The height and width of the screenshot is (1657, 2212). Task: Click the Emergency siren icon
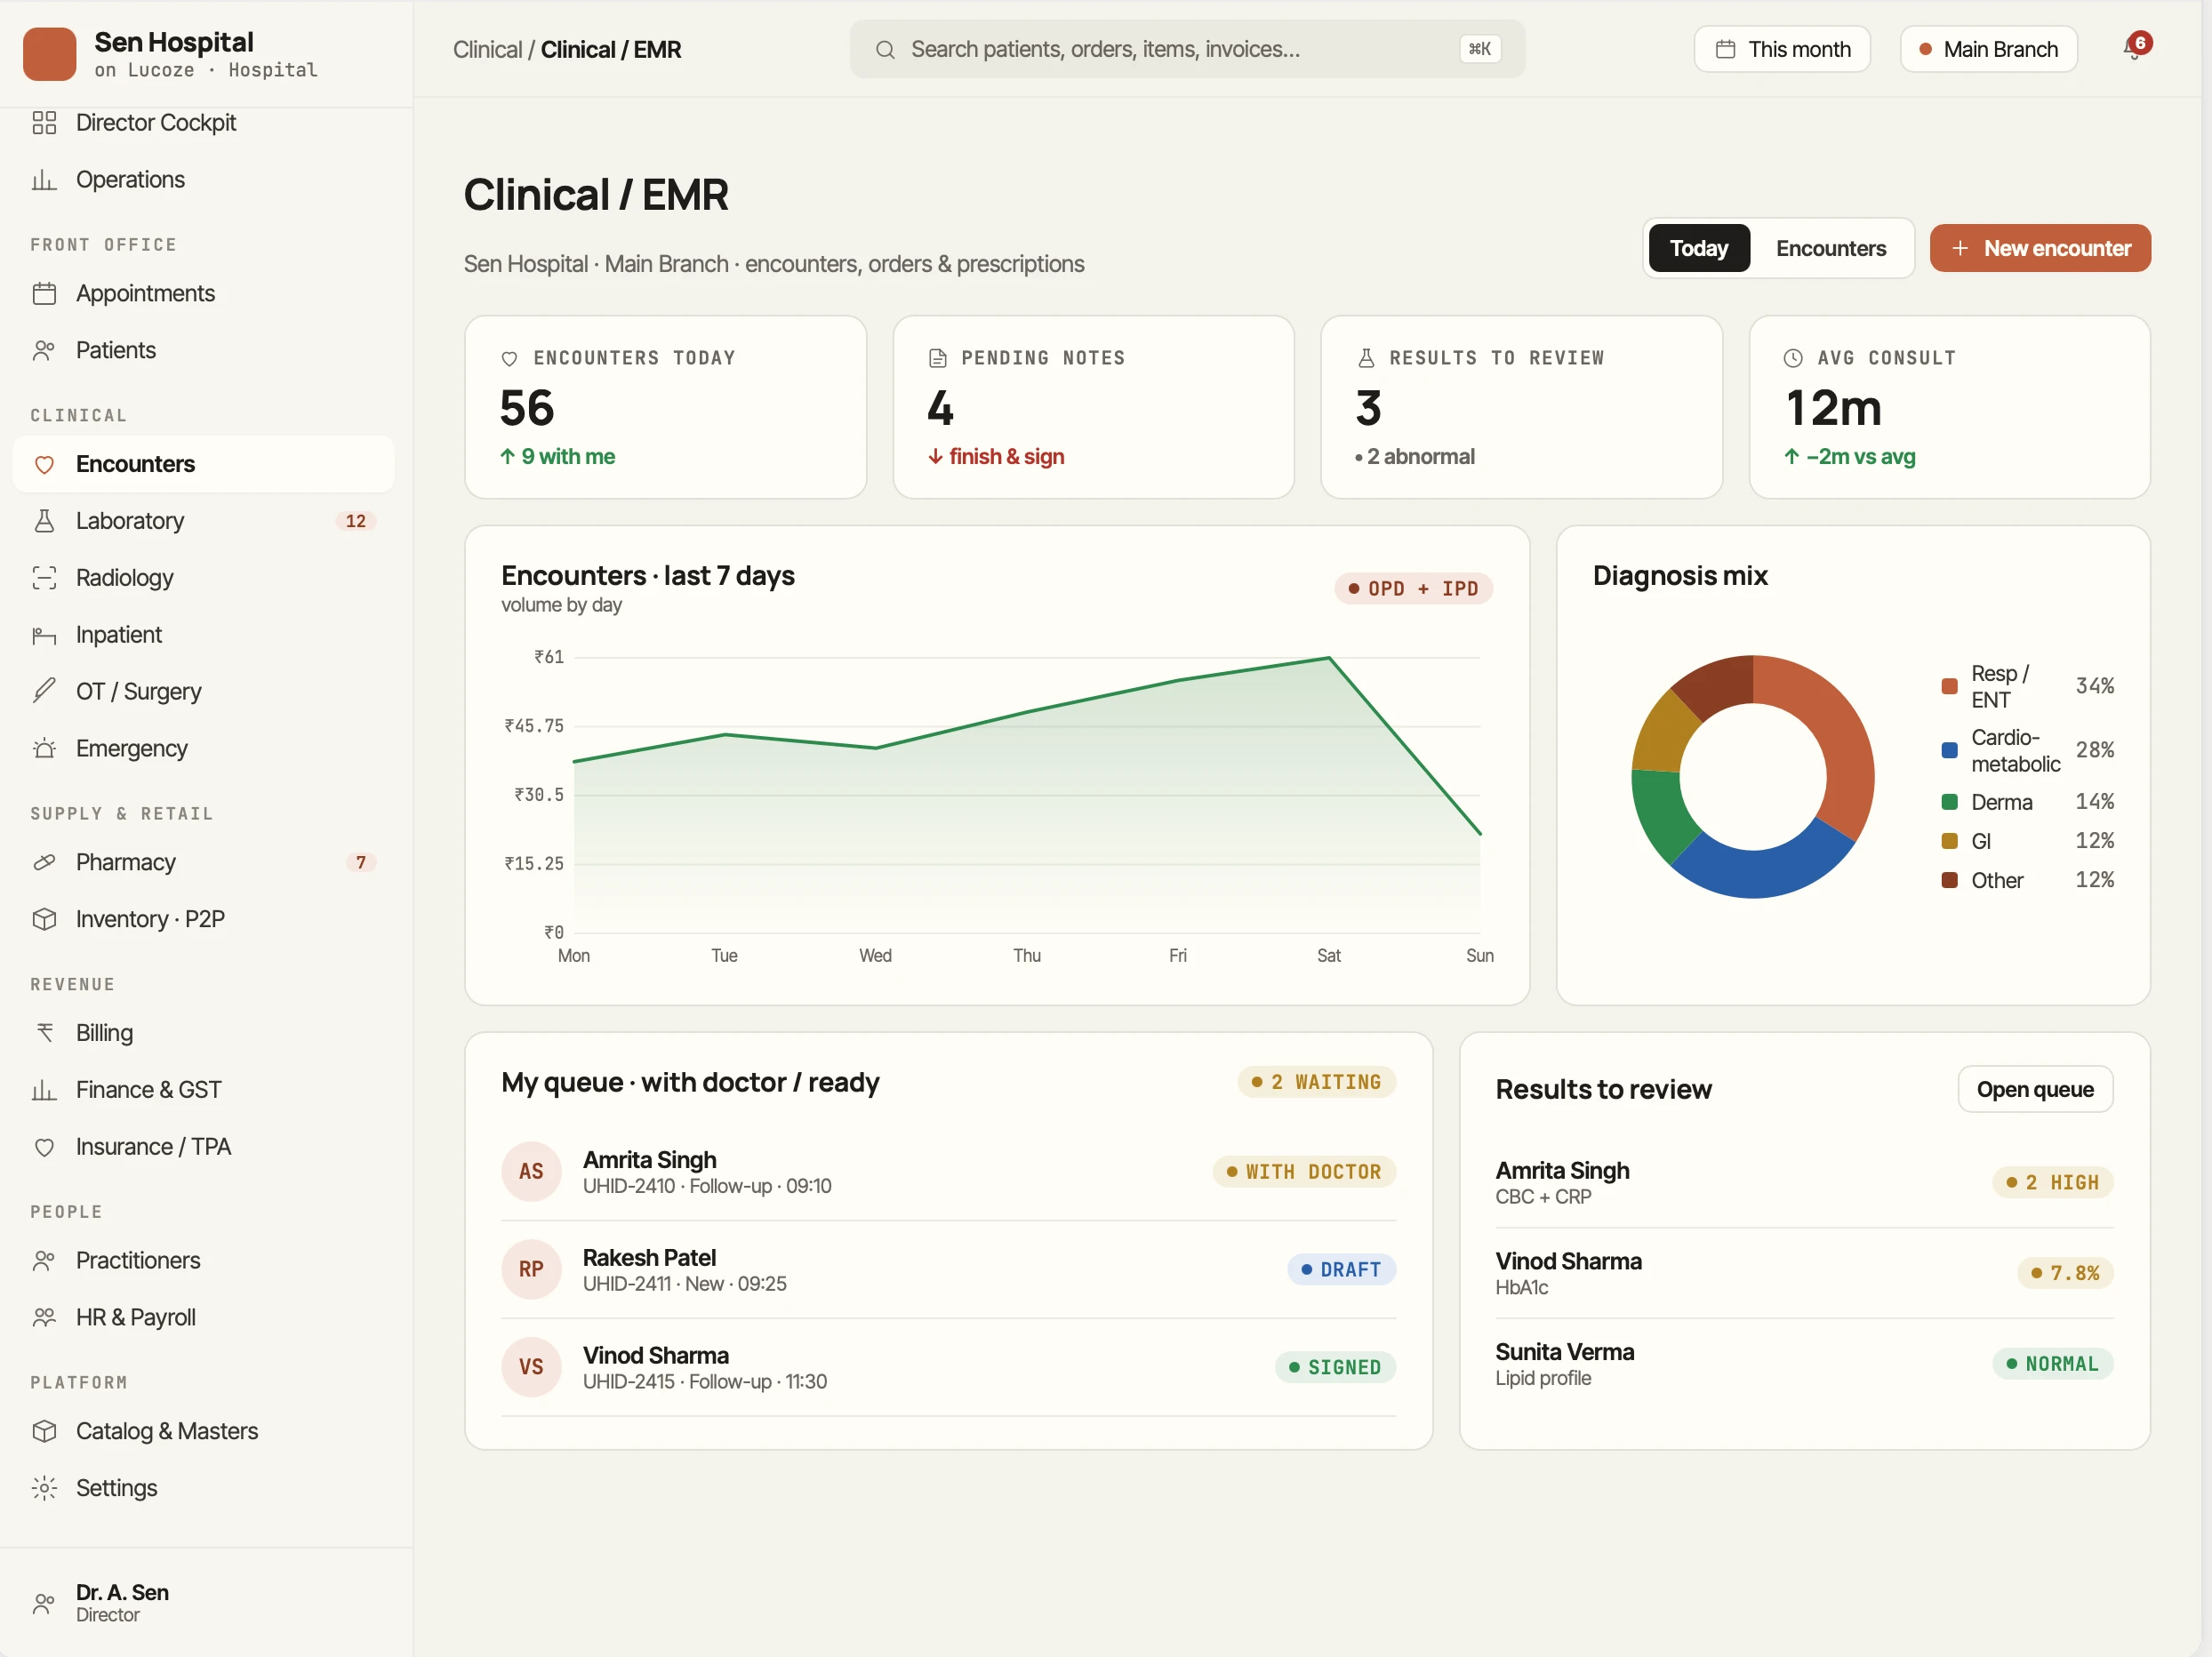click(x=44, y=749)
